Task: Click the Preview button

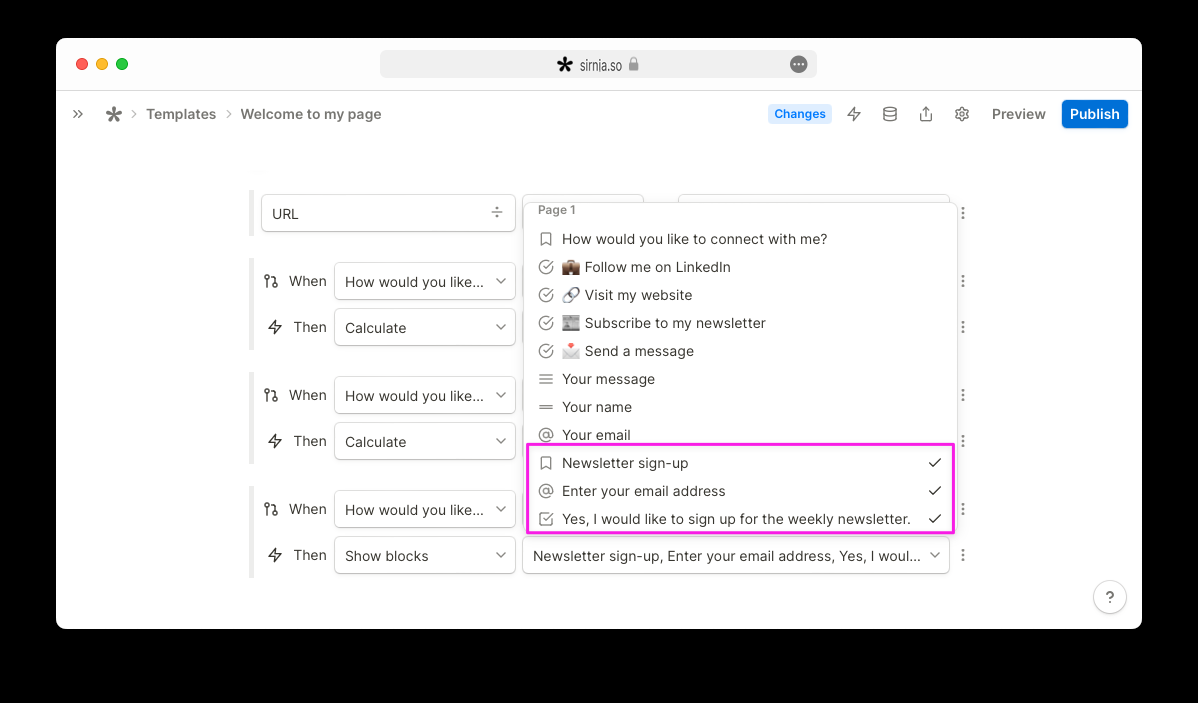Action: (x=1018, y=114)
